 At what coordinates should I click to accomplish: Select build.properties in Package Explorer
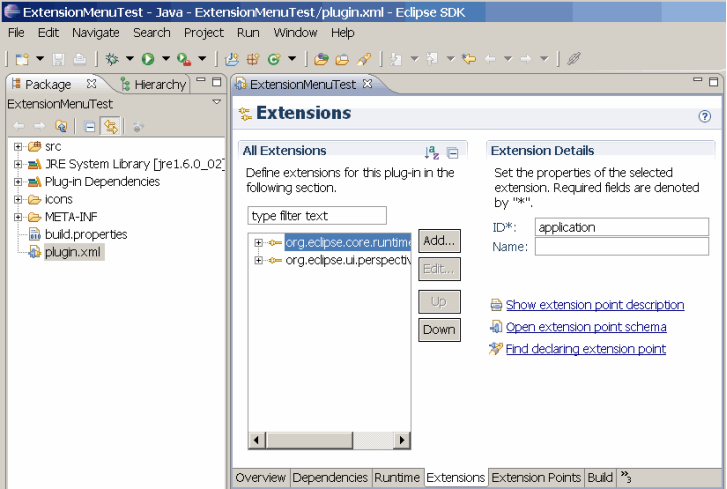coord(86,235)
